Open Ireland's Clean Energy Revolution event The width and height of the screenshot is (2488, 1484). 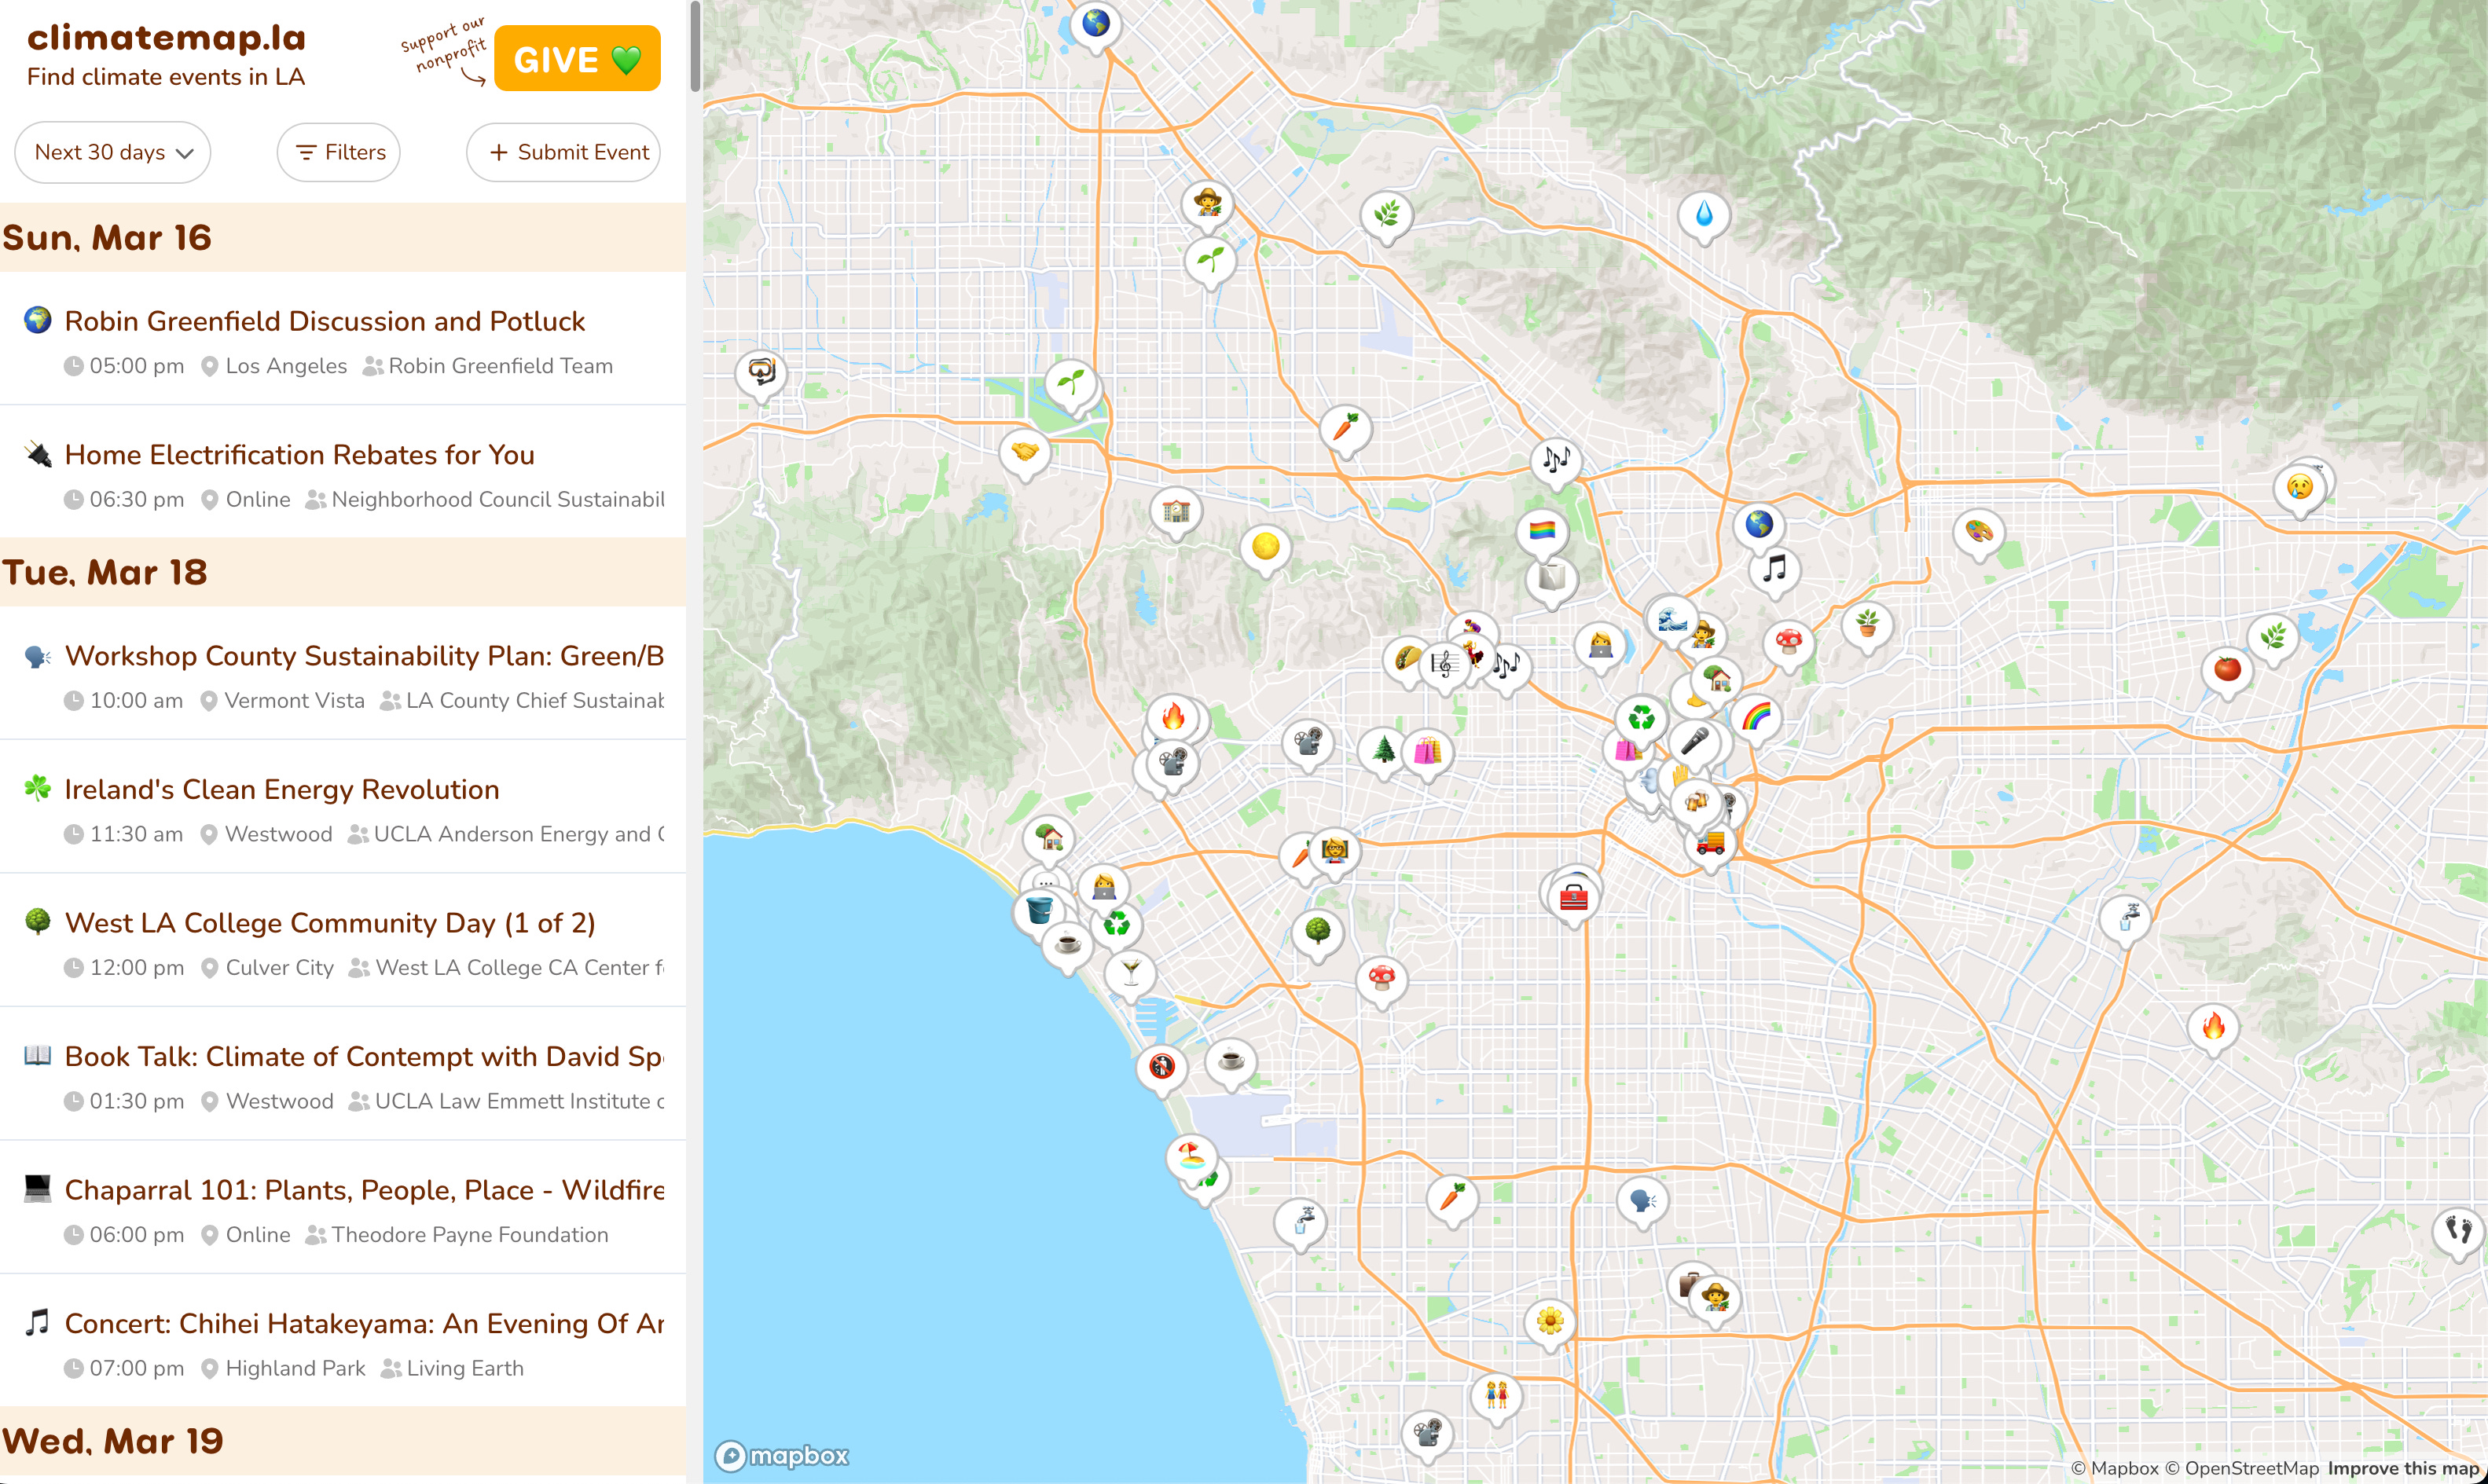tap(281, 789)
